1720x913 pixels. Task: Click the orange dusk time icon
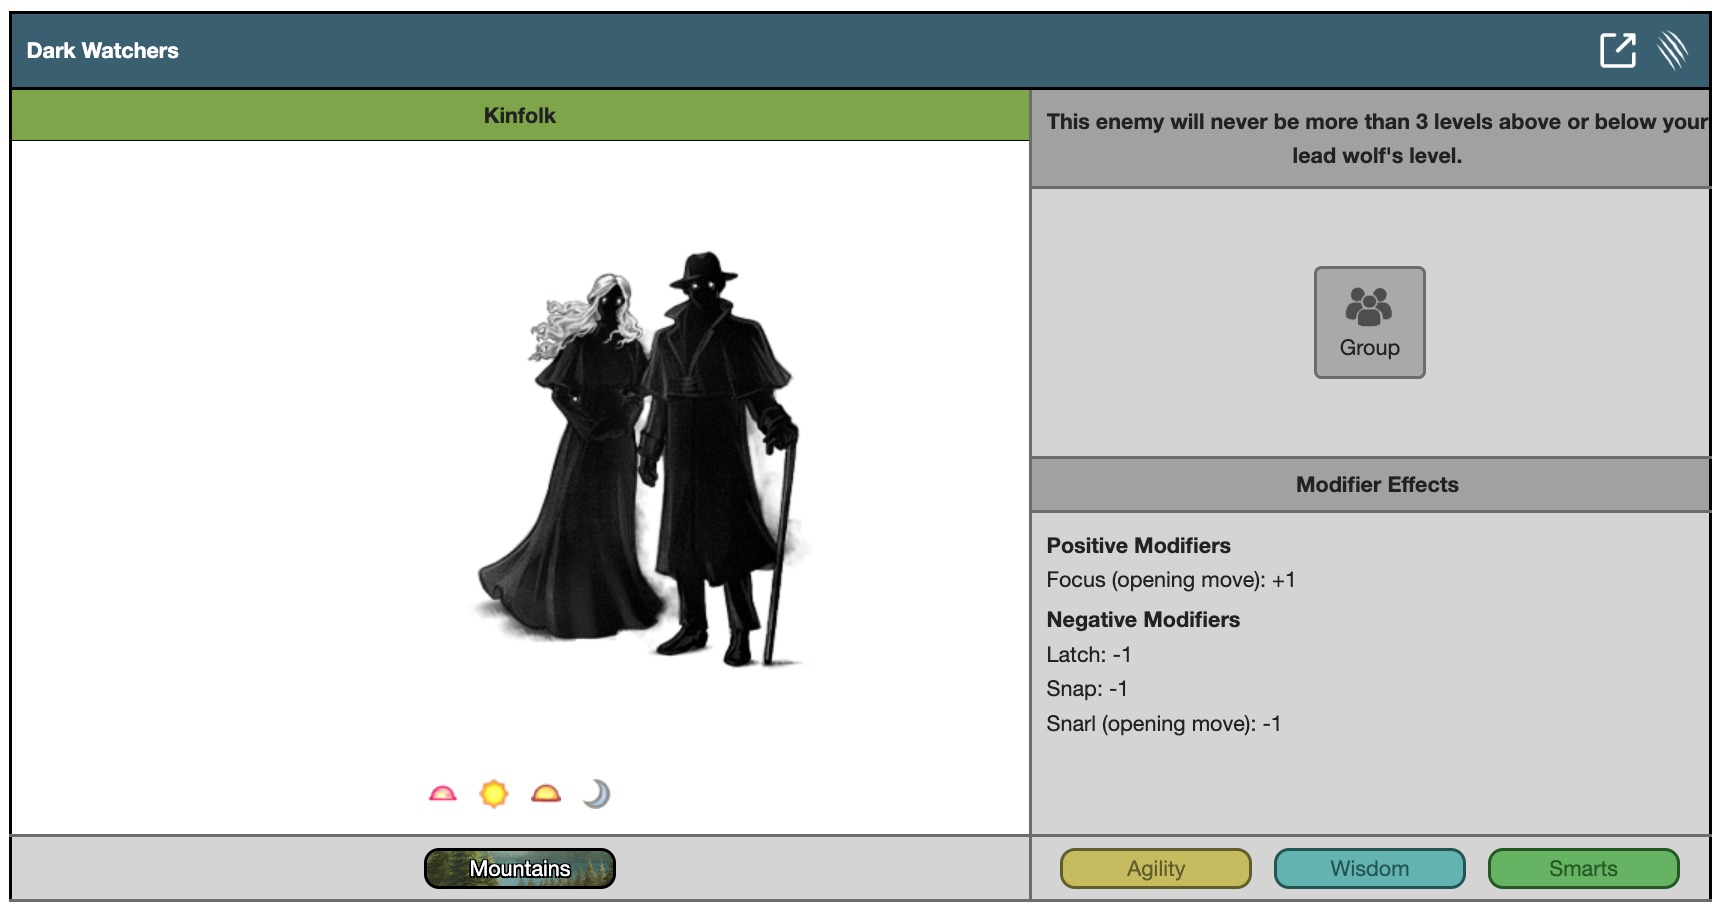coord(546,794)
